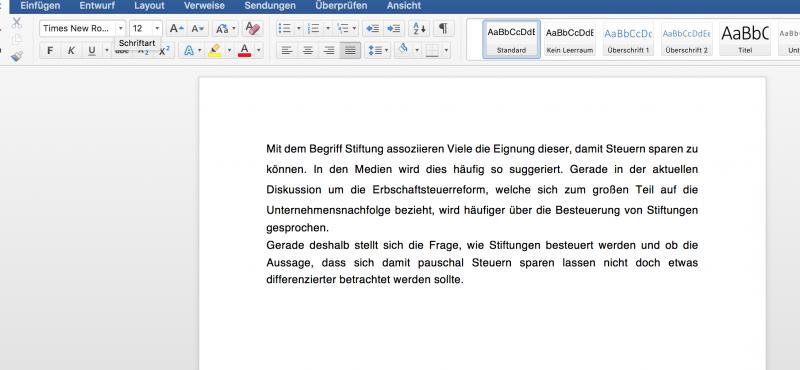
Task: Click the bulleted list icon
Action: tap(285, 29)
